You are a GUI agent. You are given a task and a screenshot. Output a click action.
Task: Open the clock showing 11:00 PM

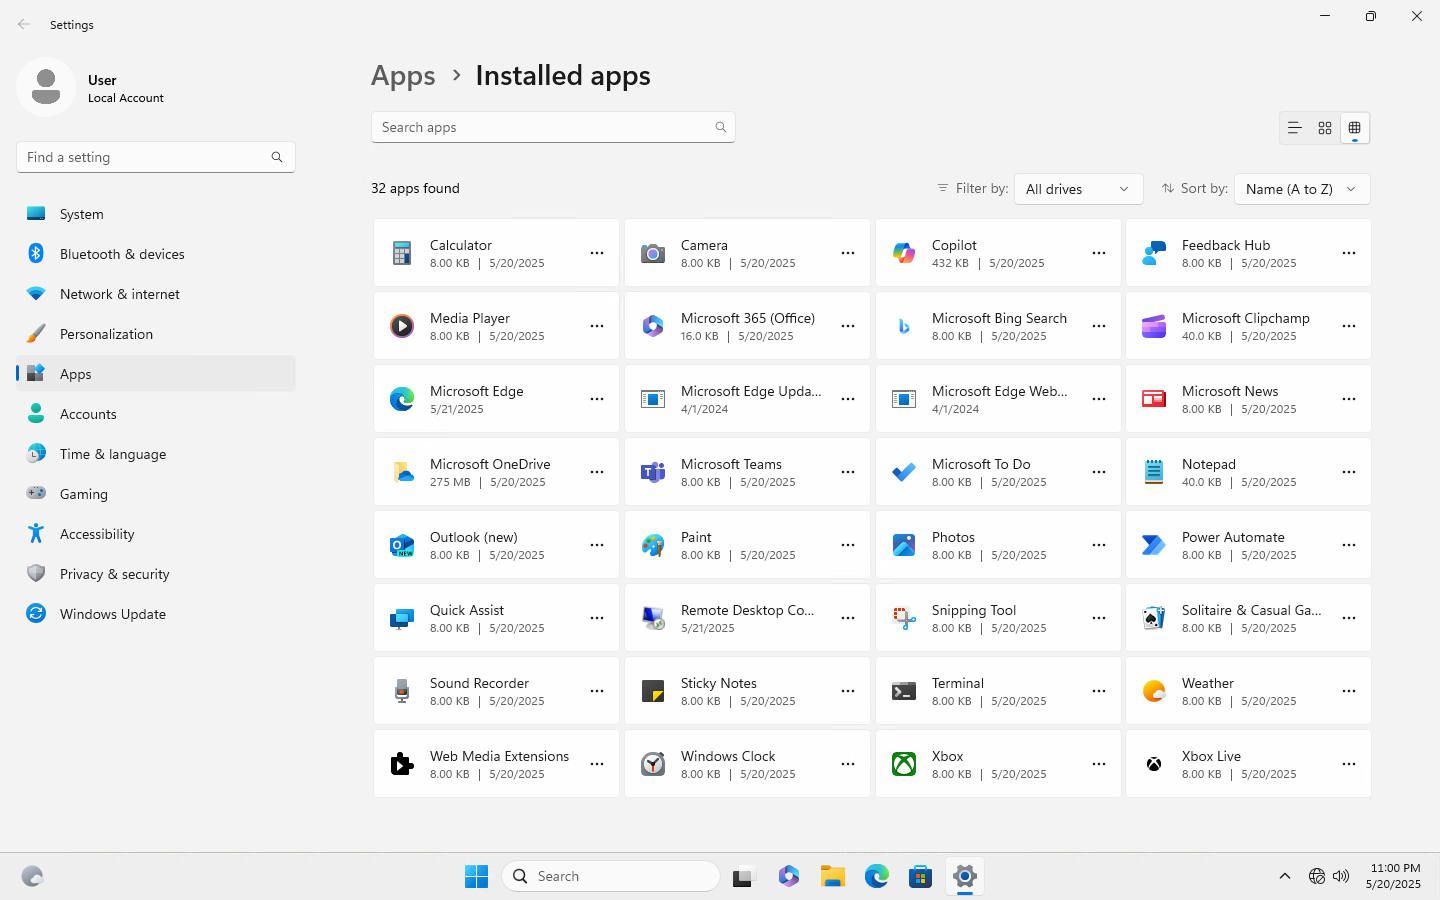pyautogui.click(x=1395, y=876)
